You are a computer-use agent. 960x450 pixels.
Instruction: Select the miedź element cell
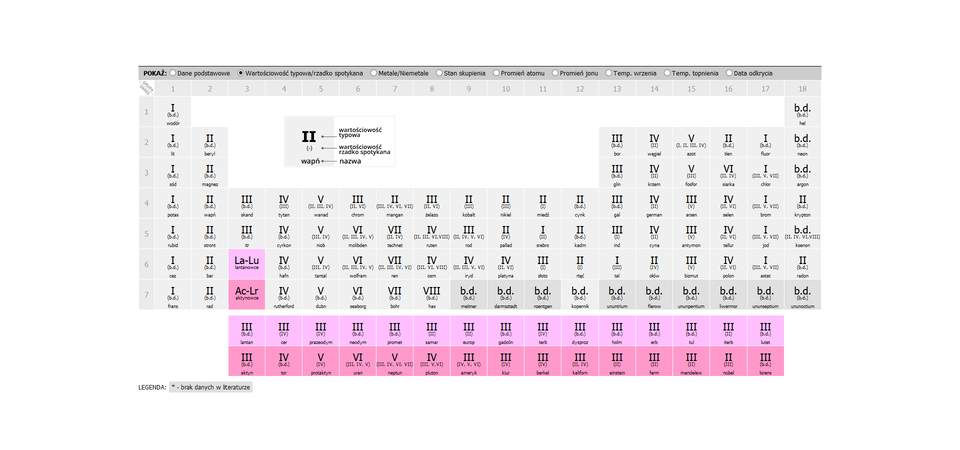(x=543, y=203)
